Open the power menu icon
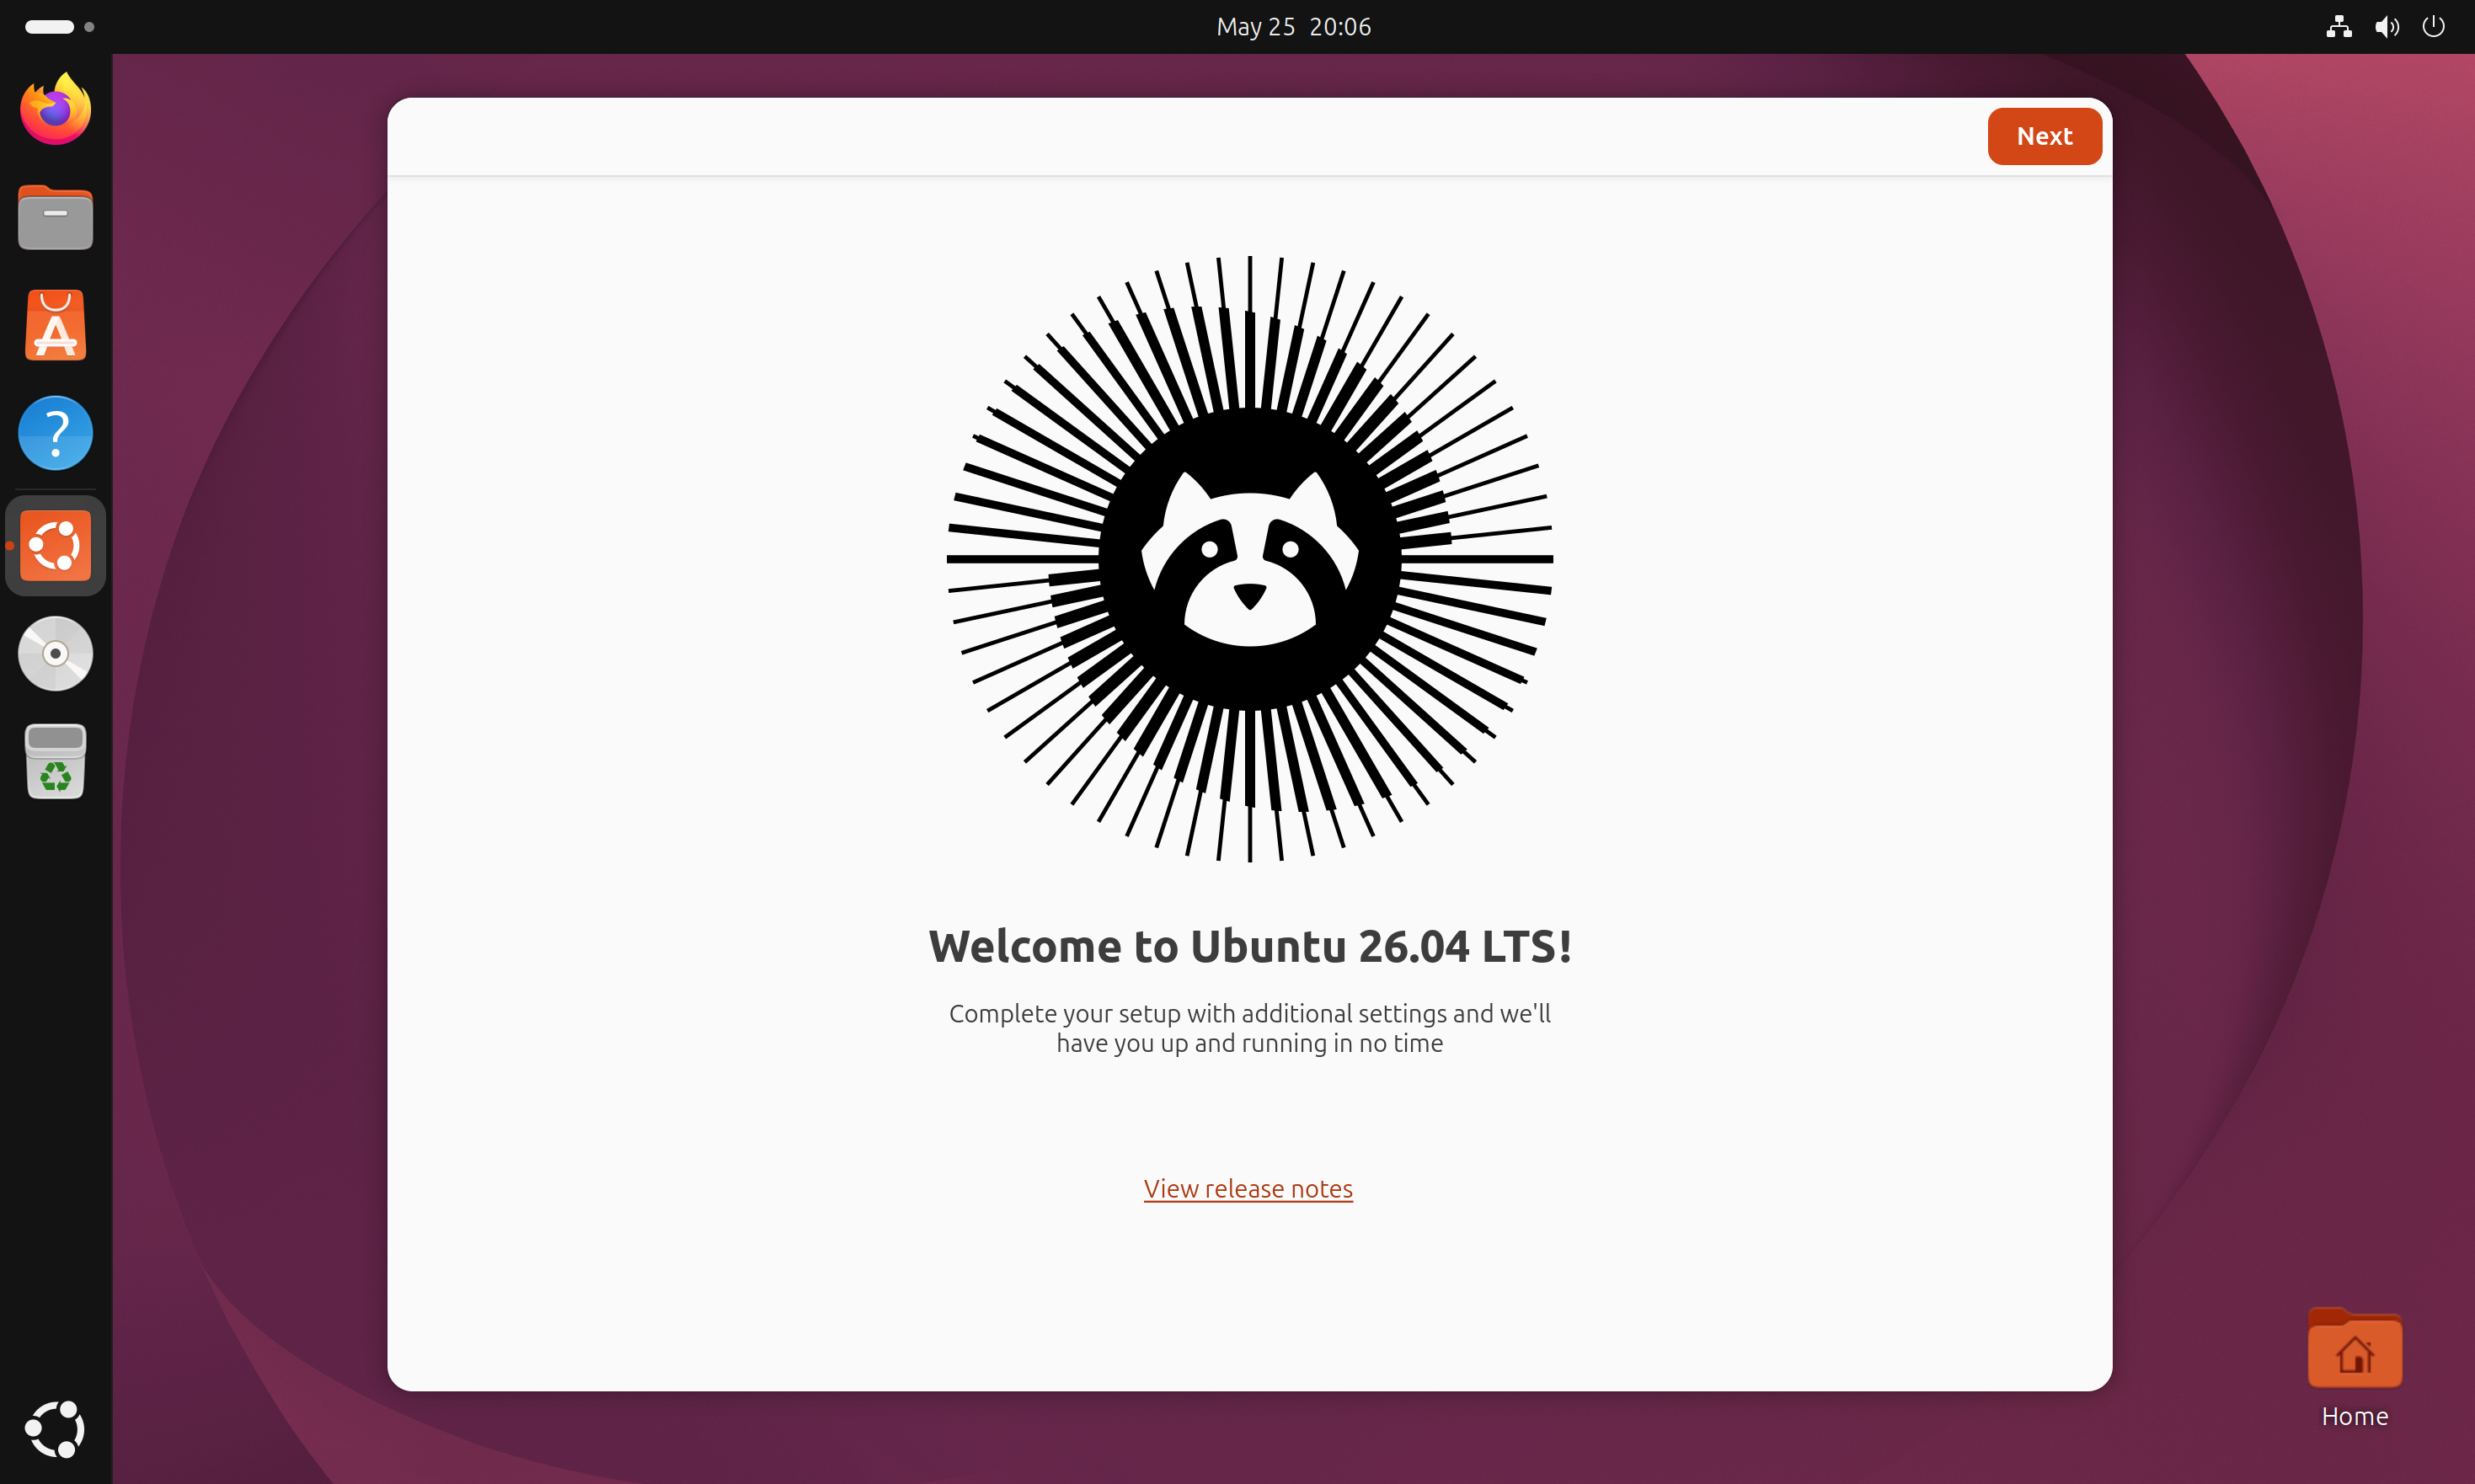Image resolution: width=2475 pixels, height=1484 pixels. point(2433,27)
